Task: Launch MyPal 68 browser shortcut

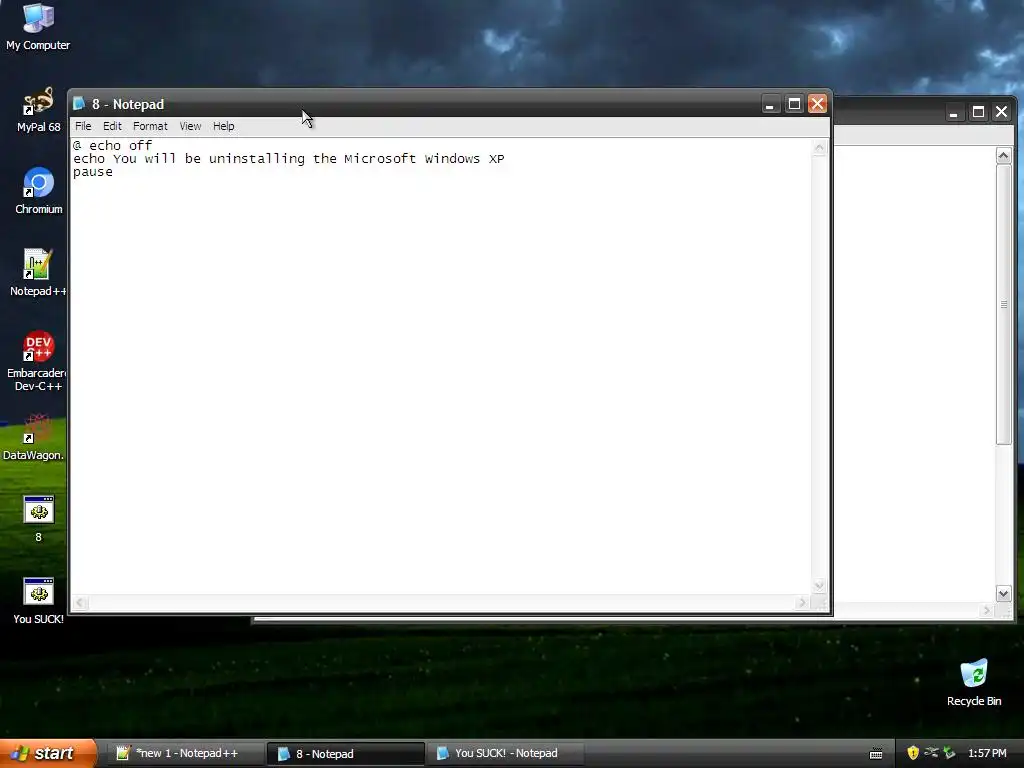Action: pyautogui.click(x=38, y=110)
